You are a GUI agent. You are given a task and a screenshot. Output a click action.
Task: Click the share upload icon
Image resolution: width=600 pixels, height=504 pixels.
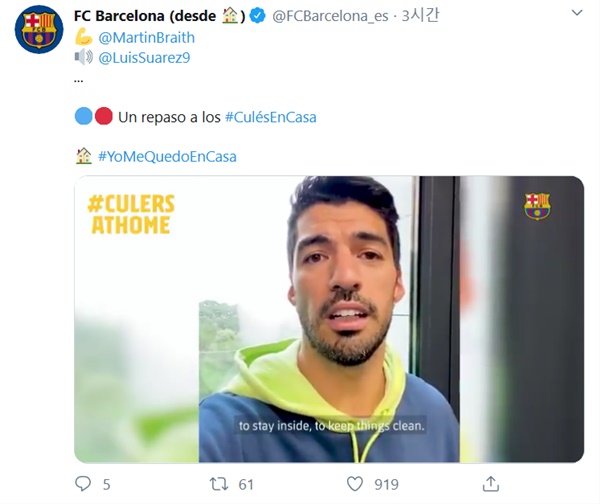(x=491, y=484)
